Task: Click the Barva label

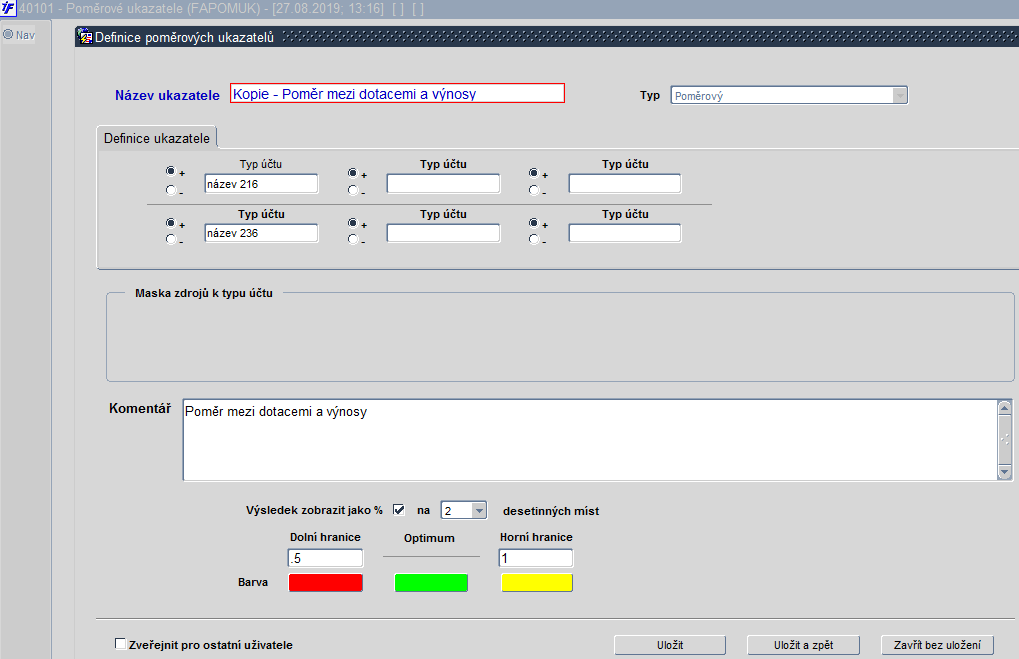Action: (x=253, y=582)
